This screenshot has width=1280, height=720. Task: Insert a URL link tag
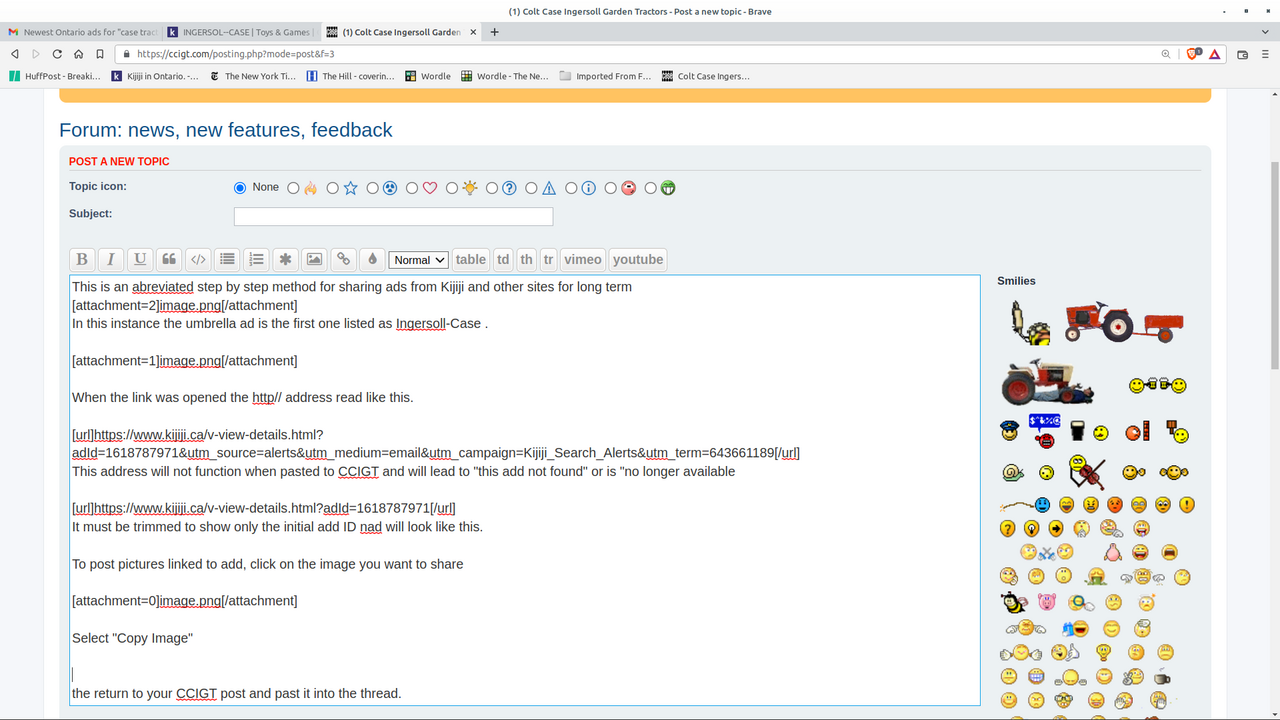(343, 259)
